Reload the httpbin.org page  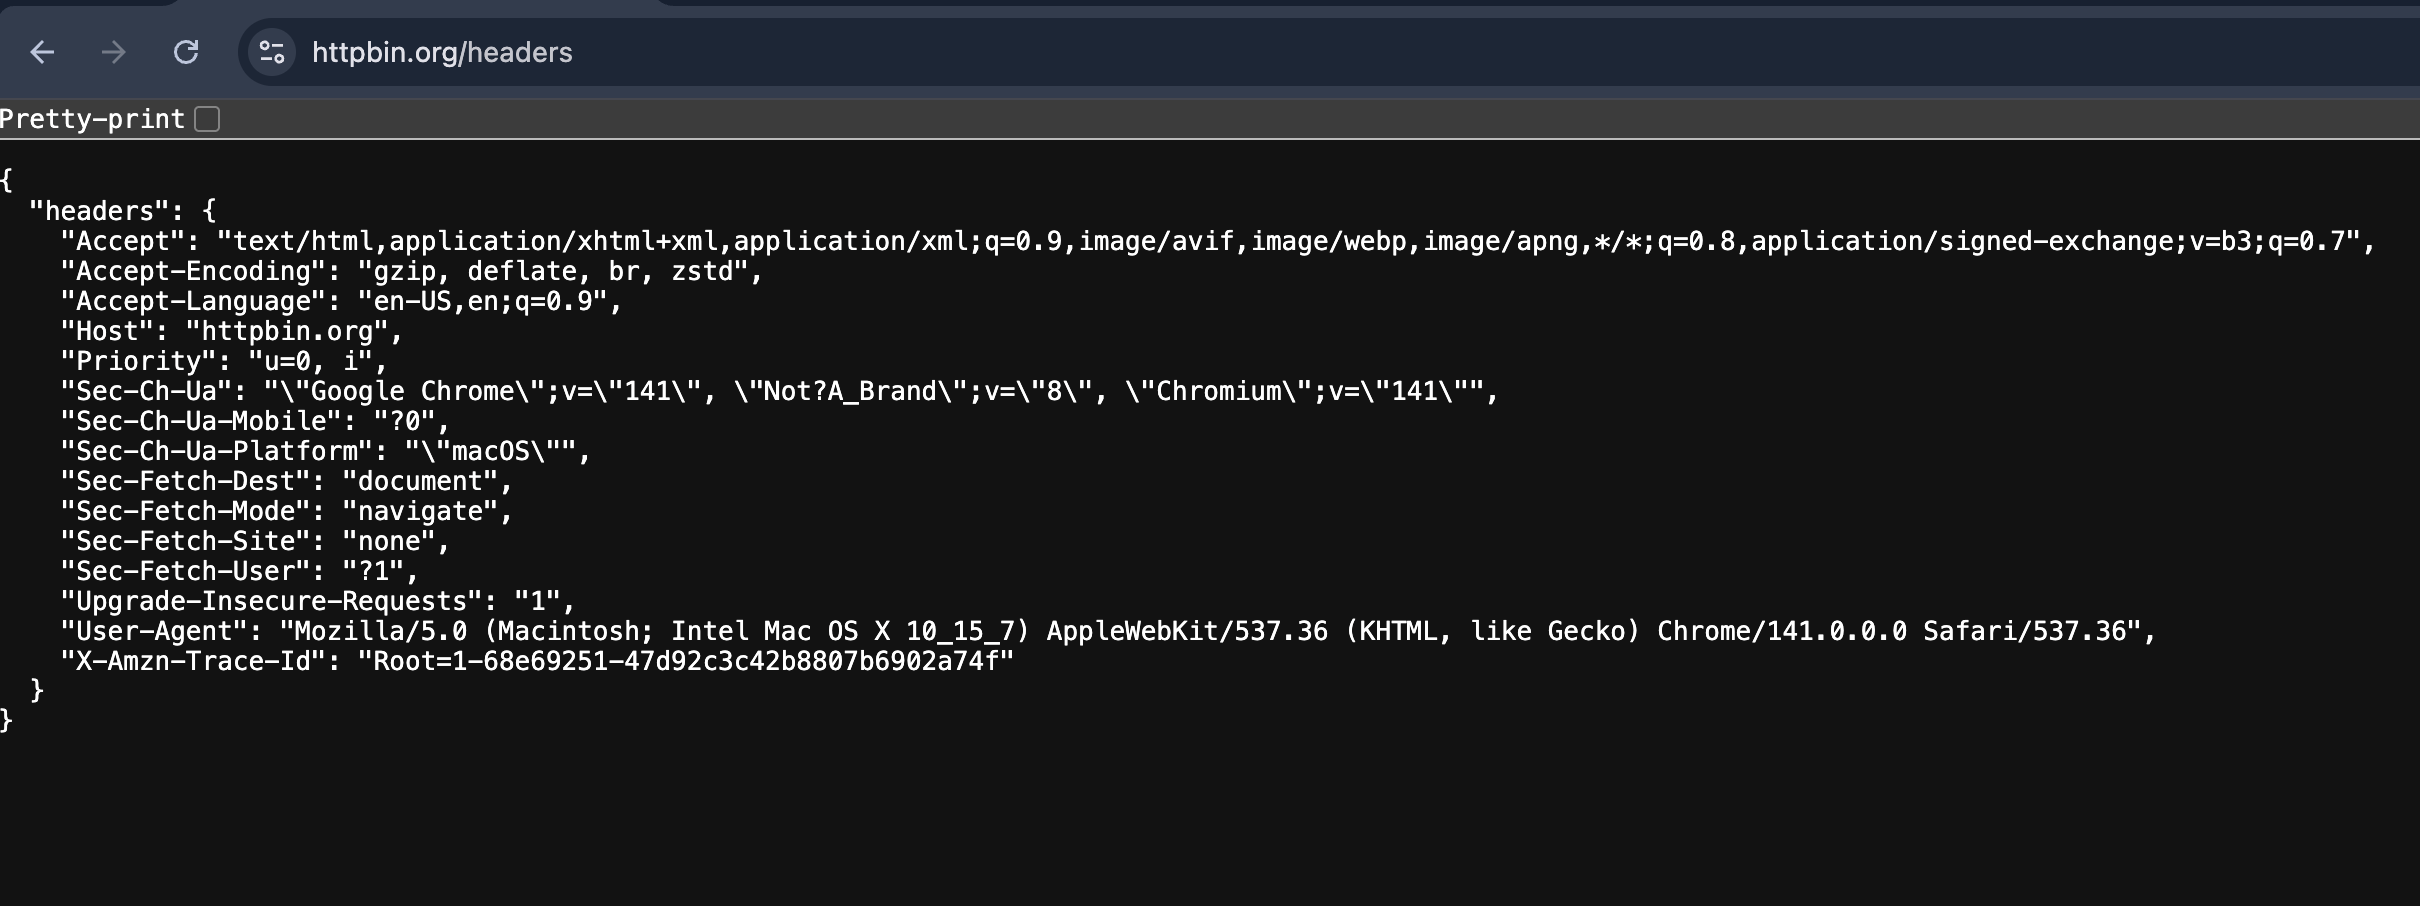point(186,52)
